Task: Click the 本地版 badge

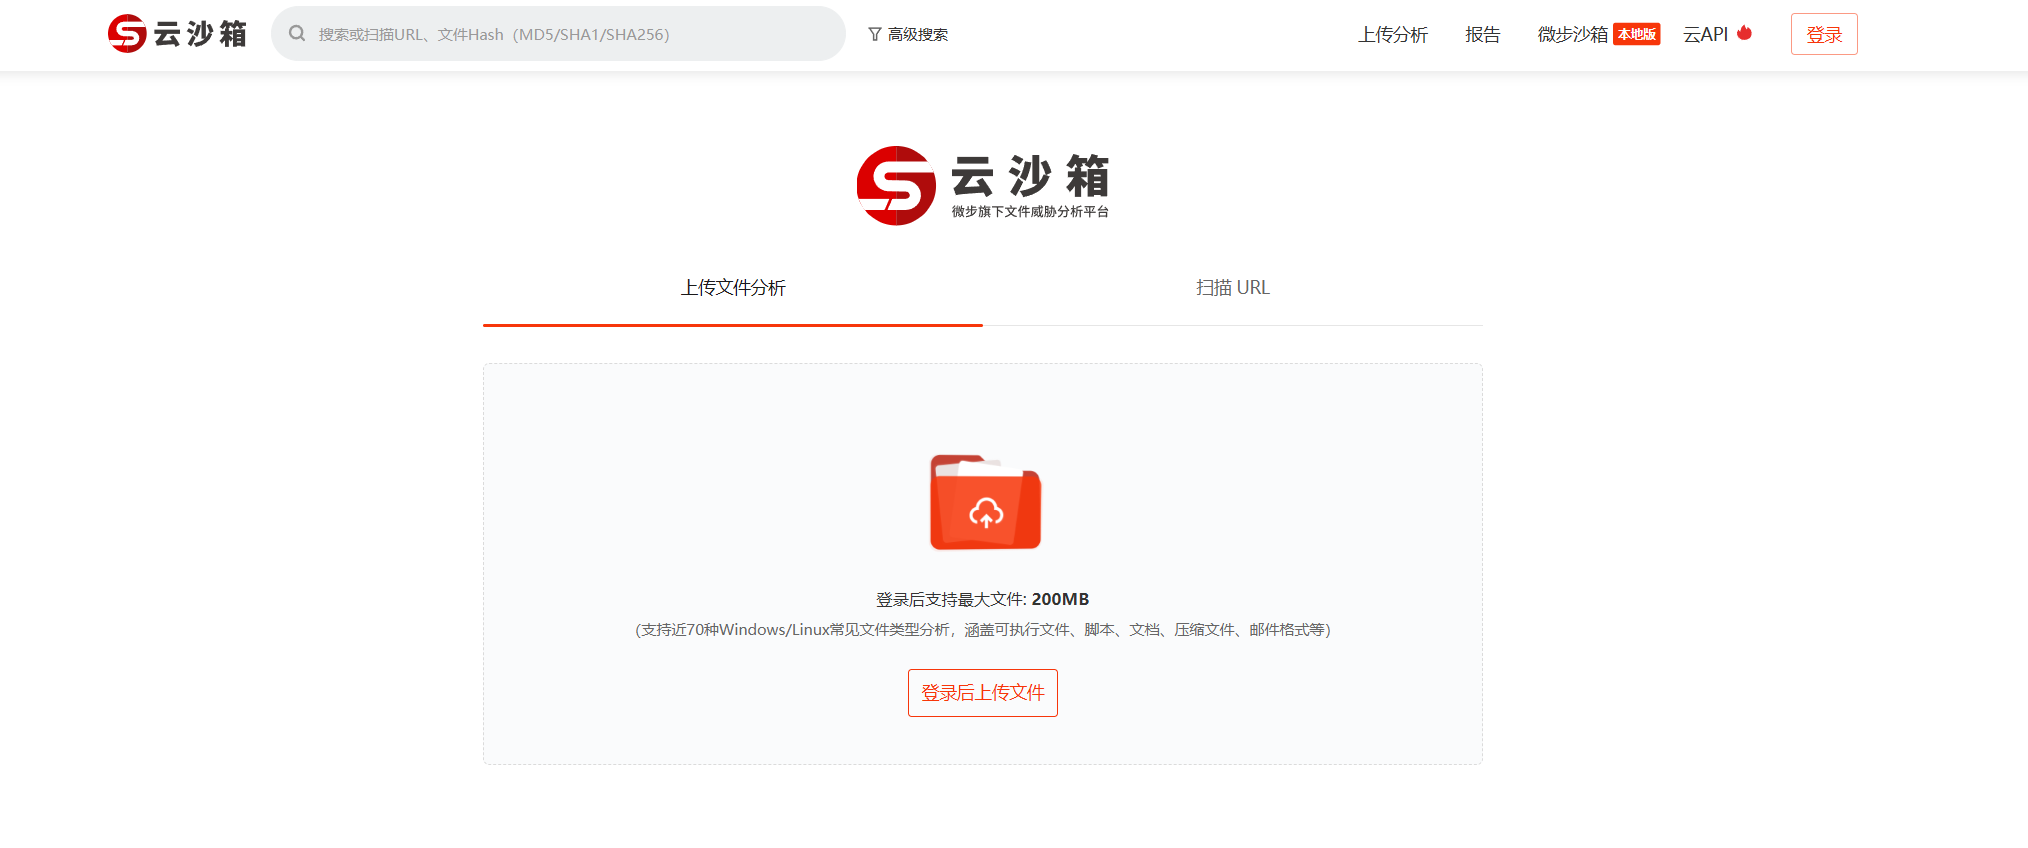Action: coord(1637,34)
